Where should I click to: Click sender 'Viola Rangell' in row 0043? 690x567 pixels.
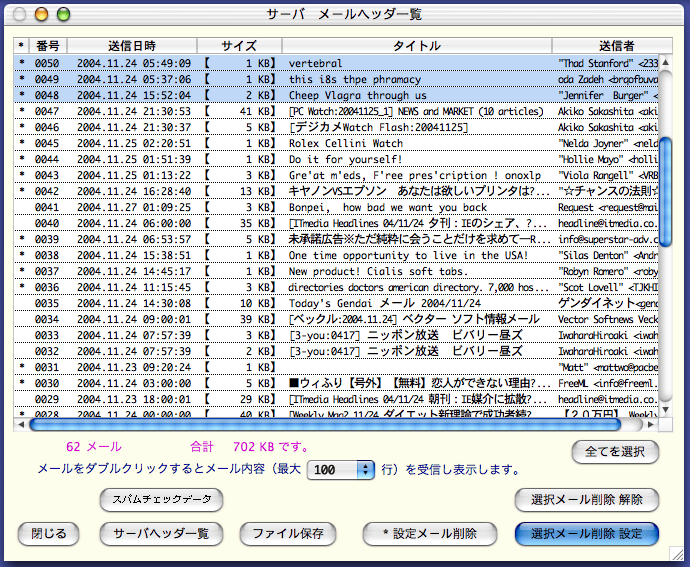[x=596, y=175]
